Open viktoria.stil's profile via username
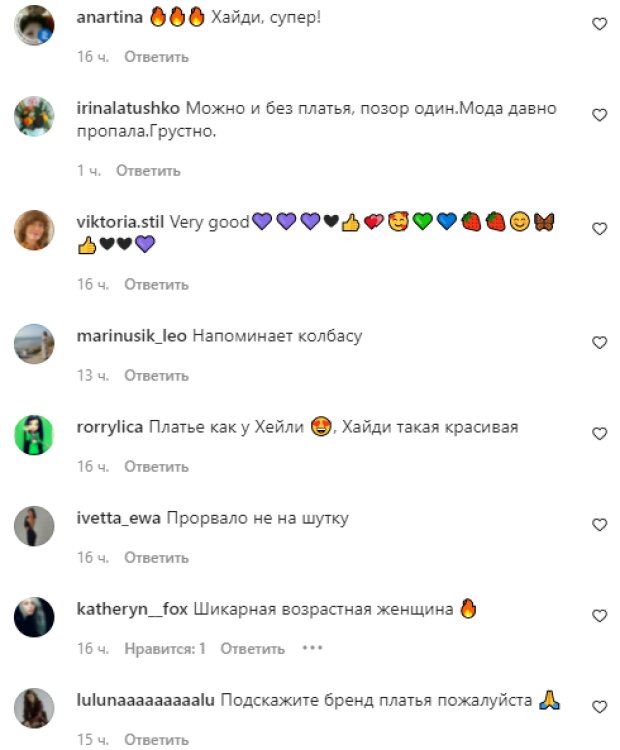This screenshot has height=750, width=620. click(x=120, y=222)
